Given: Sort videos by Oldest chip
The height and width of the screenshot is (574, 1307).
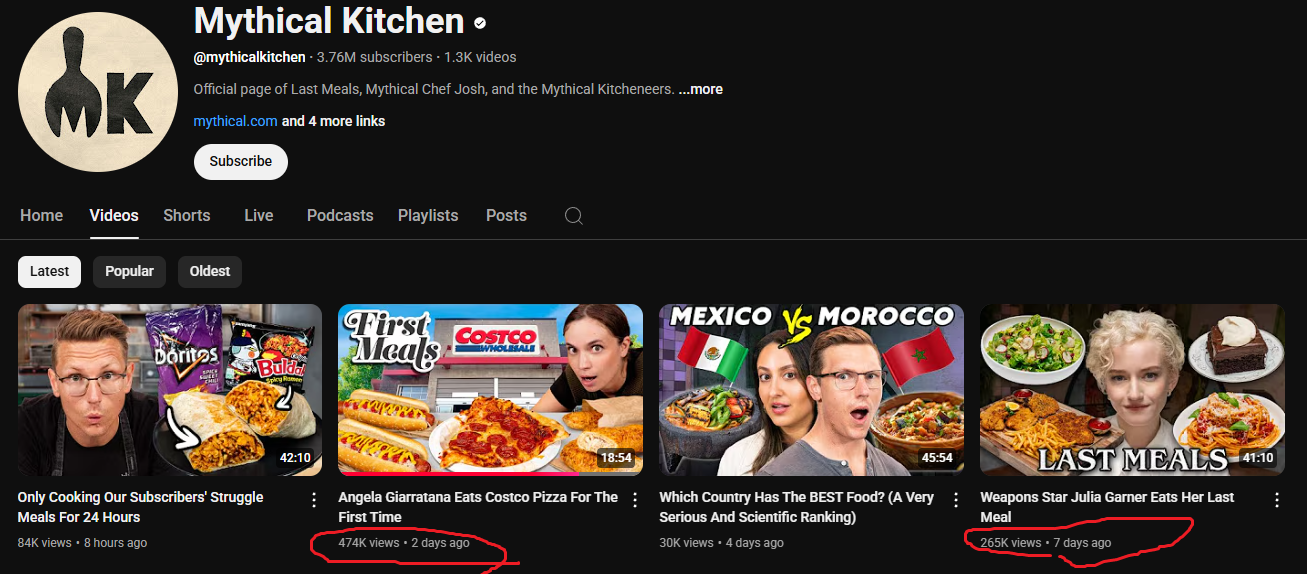Looking at the screenshot, I should tap(210, 271).
